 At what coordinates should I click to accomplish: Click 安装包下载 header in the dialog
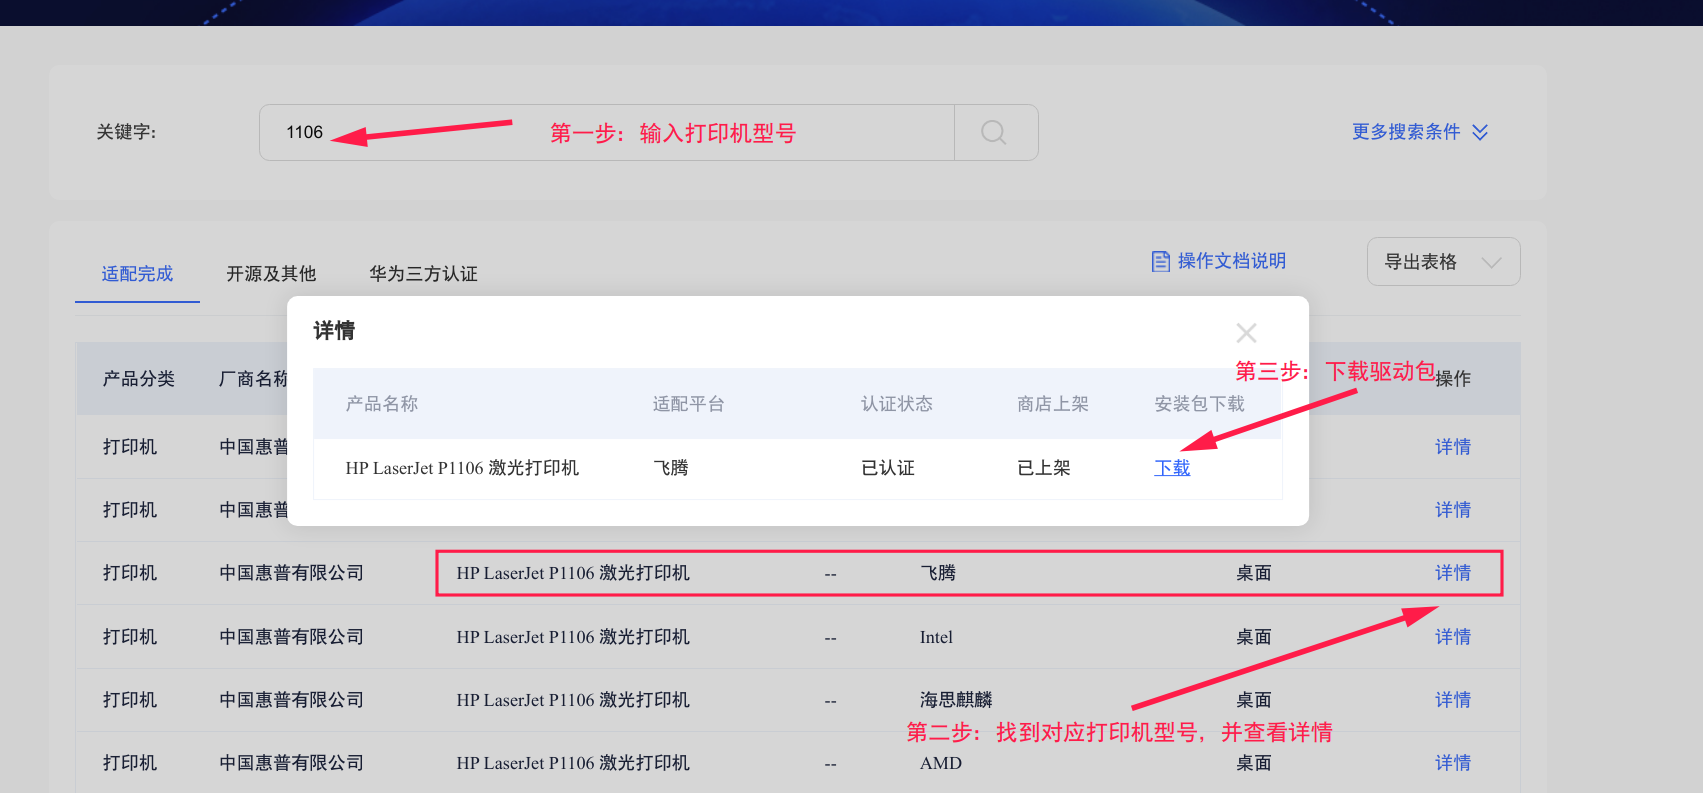click(1200, 404)
